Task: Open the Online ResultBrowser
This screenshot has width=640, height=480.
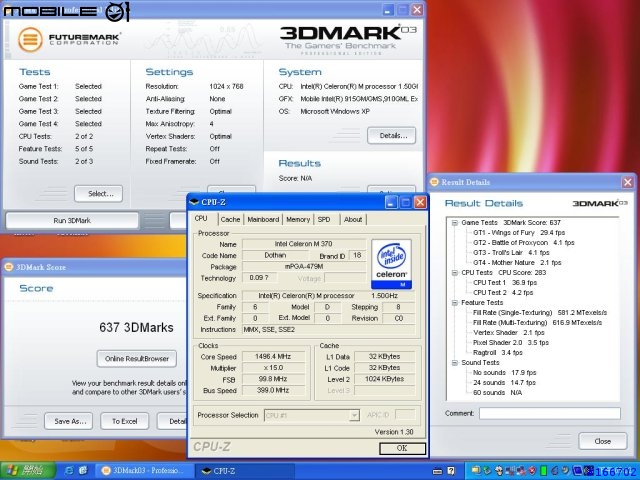Action: coord(137,359)
